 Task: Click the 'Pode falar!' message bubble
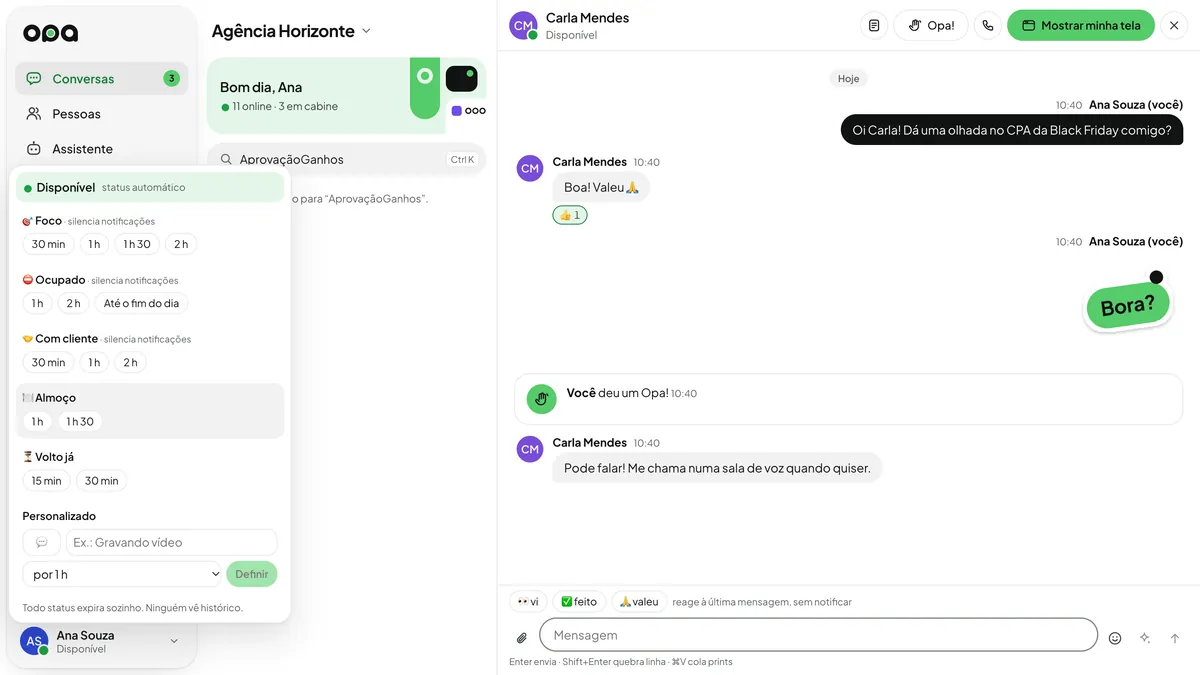pos(717,468)
